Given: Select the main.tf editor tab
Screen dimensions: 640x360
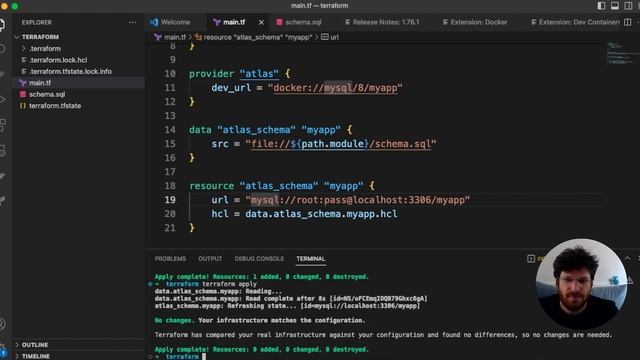Looking at the screenshot, I should [x=234, y=22].
